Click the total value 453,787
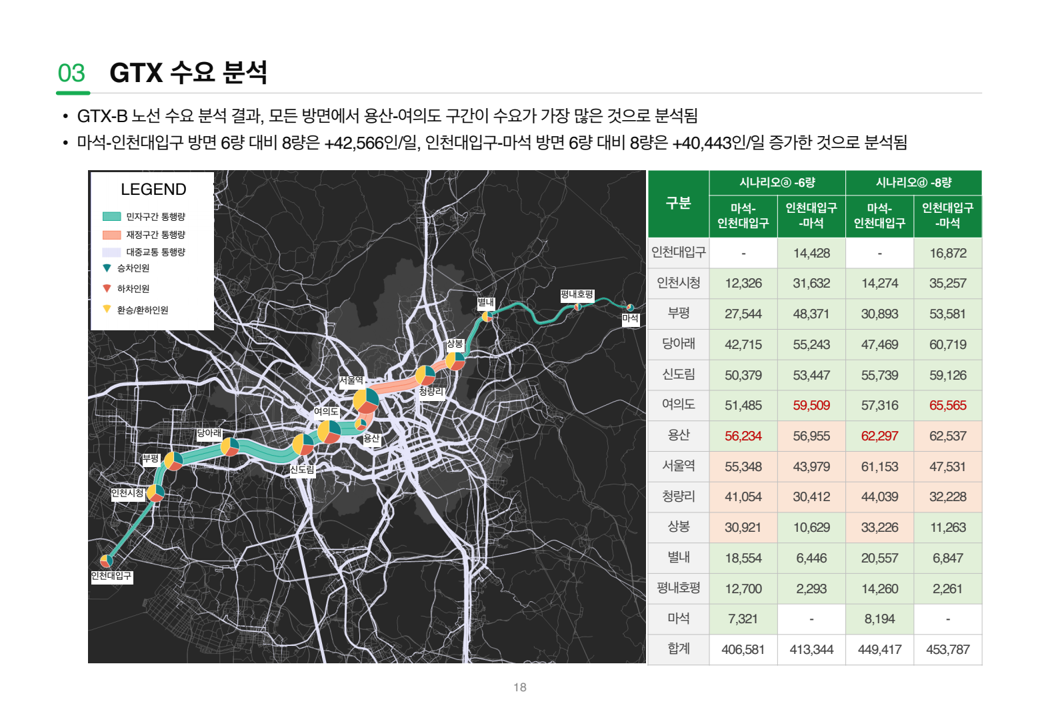 [x=948, y=650]
